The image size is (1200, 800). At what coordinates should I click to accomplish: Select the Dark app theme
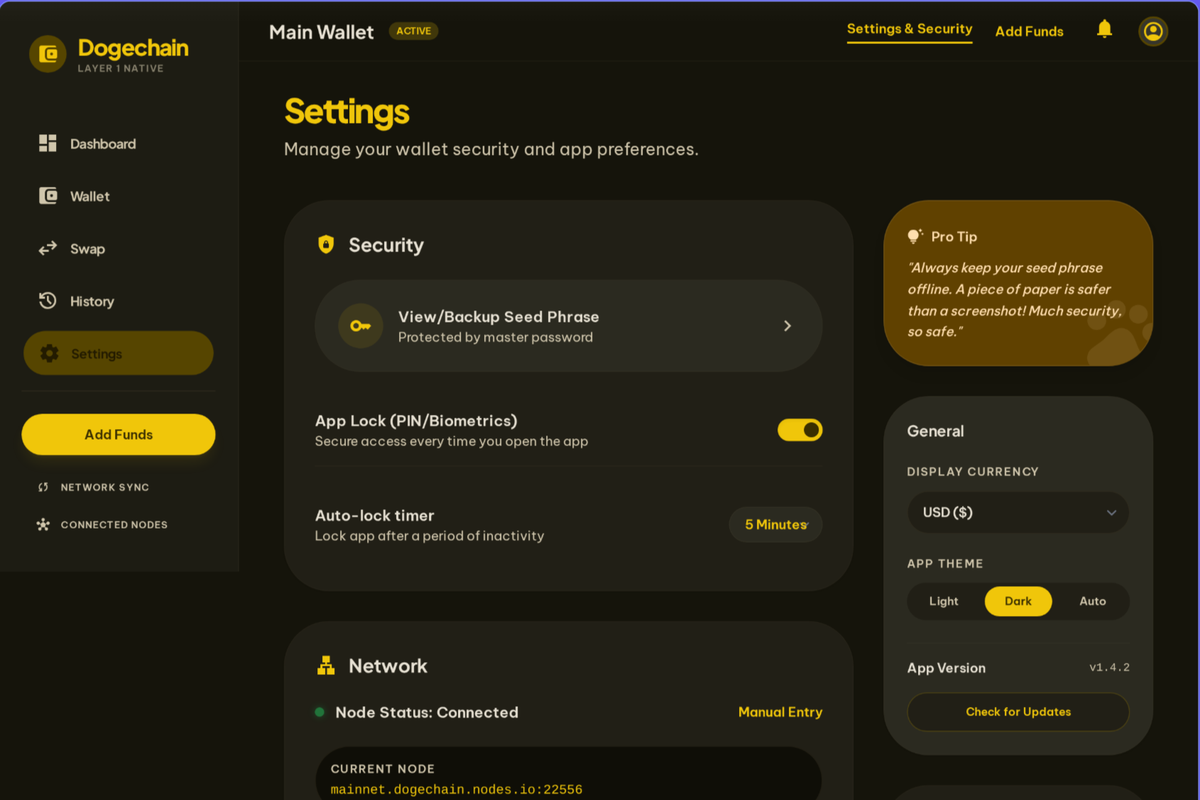[1018, 601]
